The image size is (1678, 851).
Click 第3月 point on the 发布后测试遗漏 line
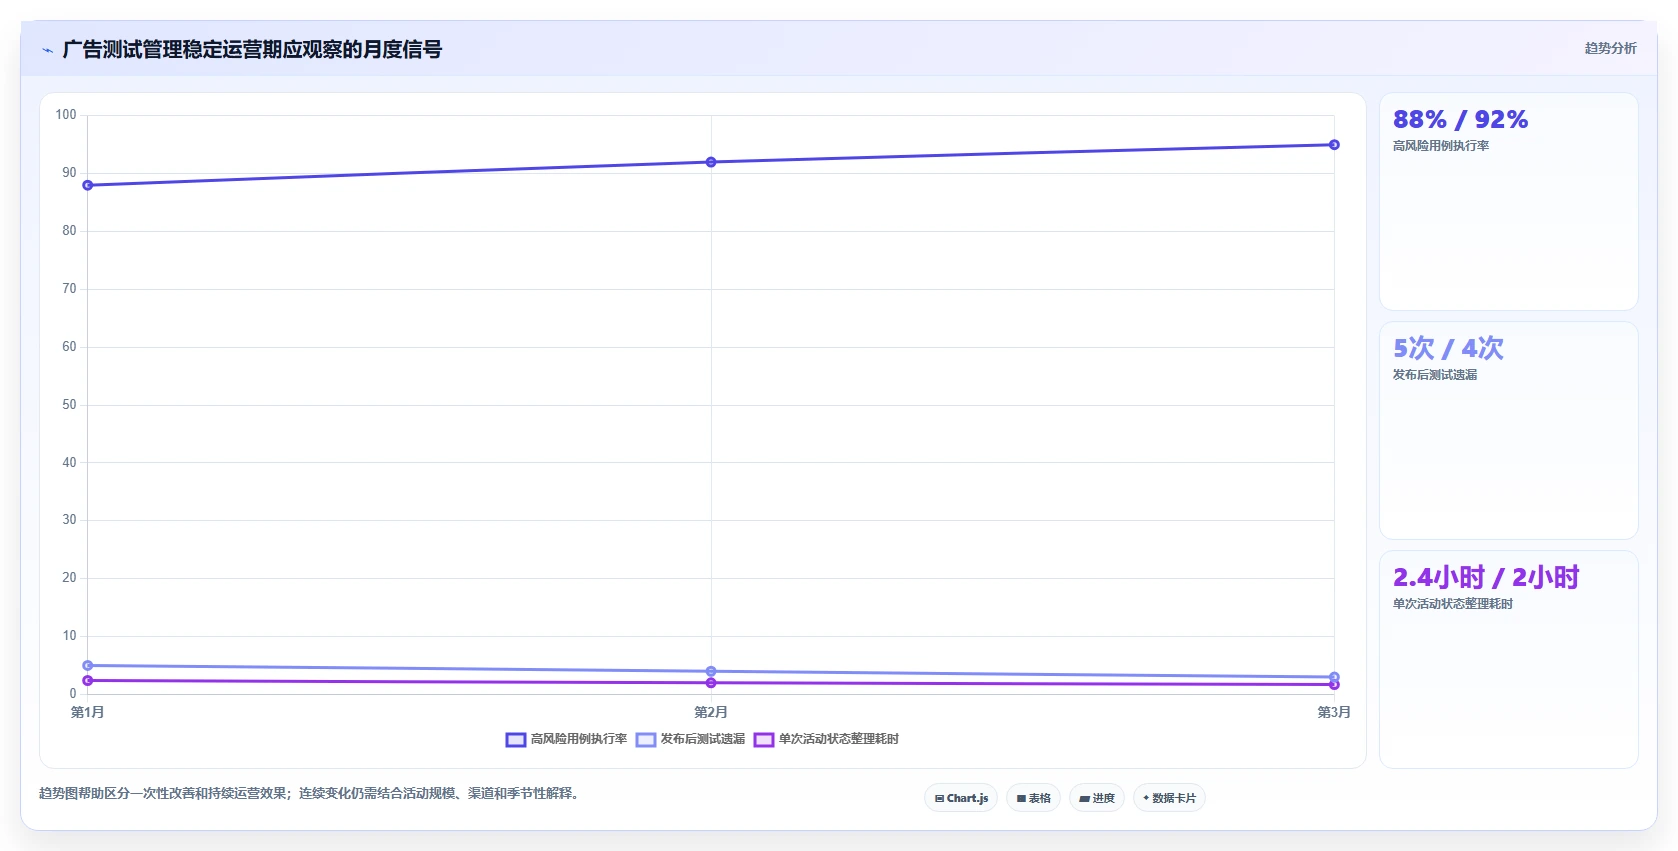coord(1334,677)
